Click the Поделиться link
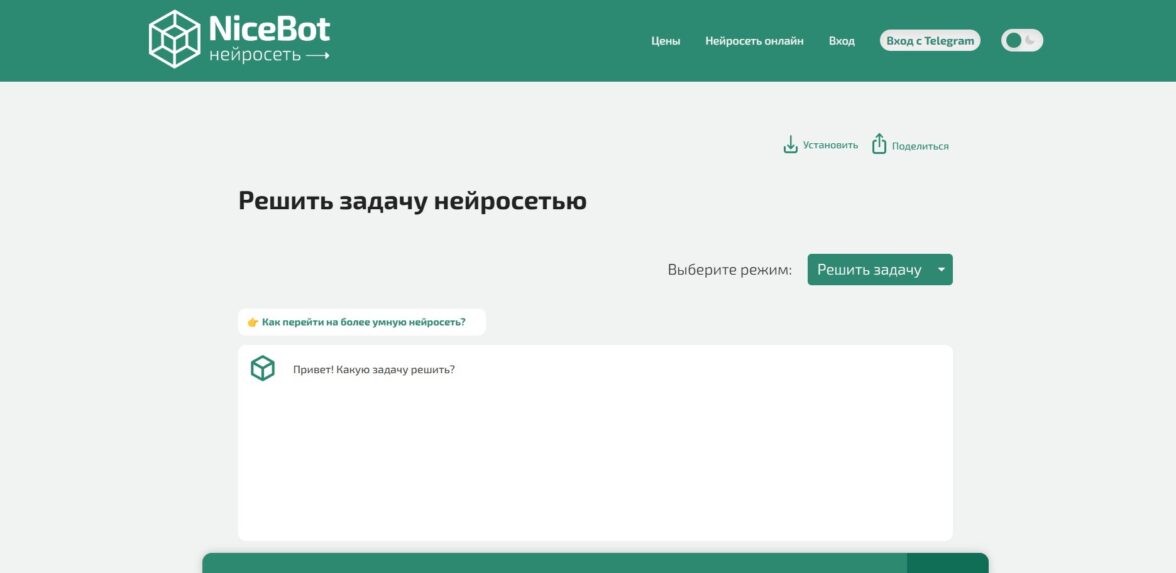The height and width of the screenshot is (573, 1176). point(920,146)
